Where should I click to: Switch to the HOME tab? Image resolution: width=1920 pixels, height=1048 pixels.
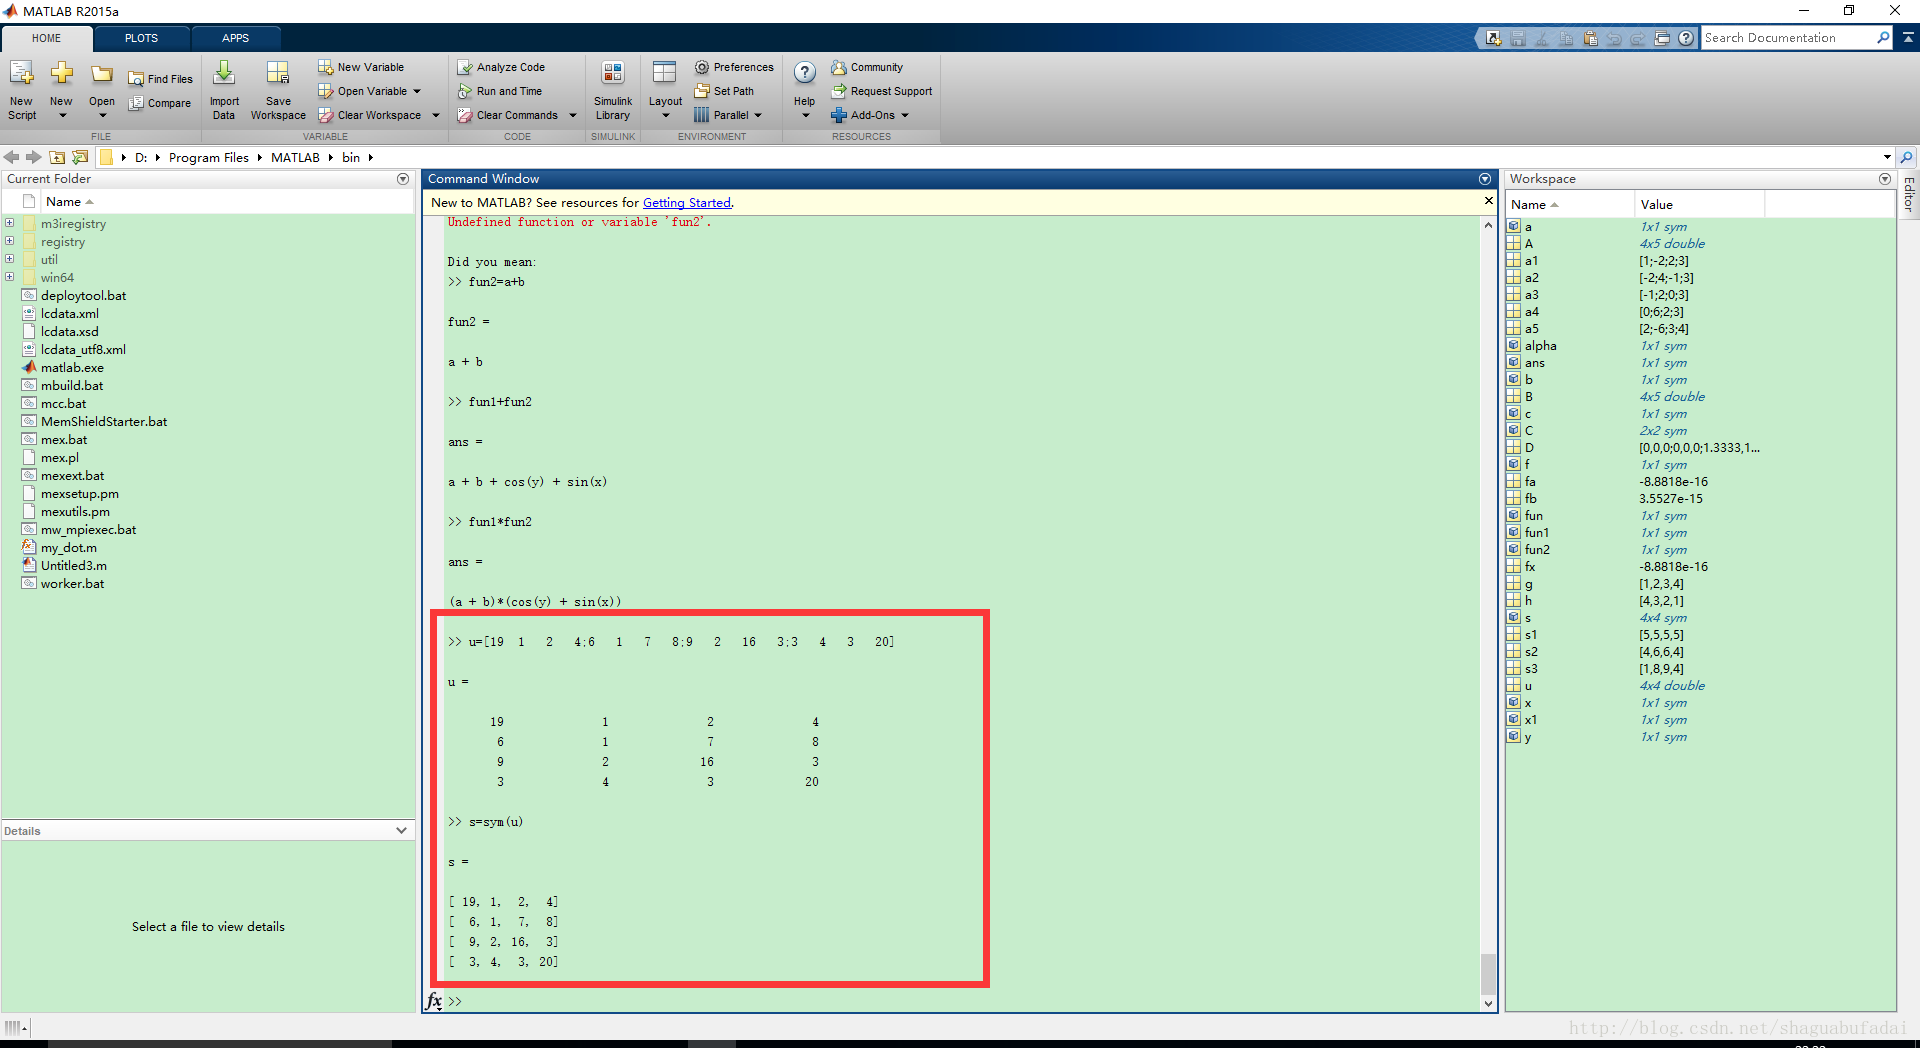tap(46, 38)
